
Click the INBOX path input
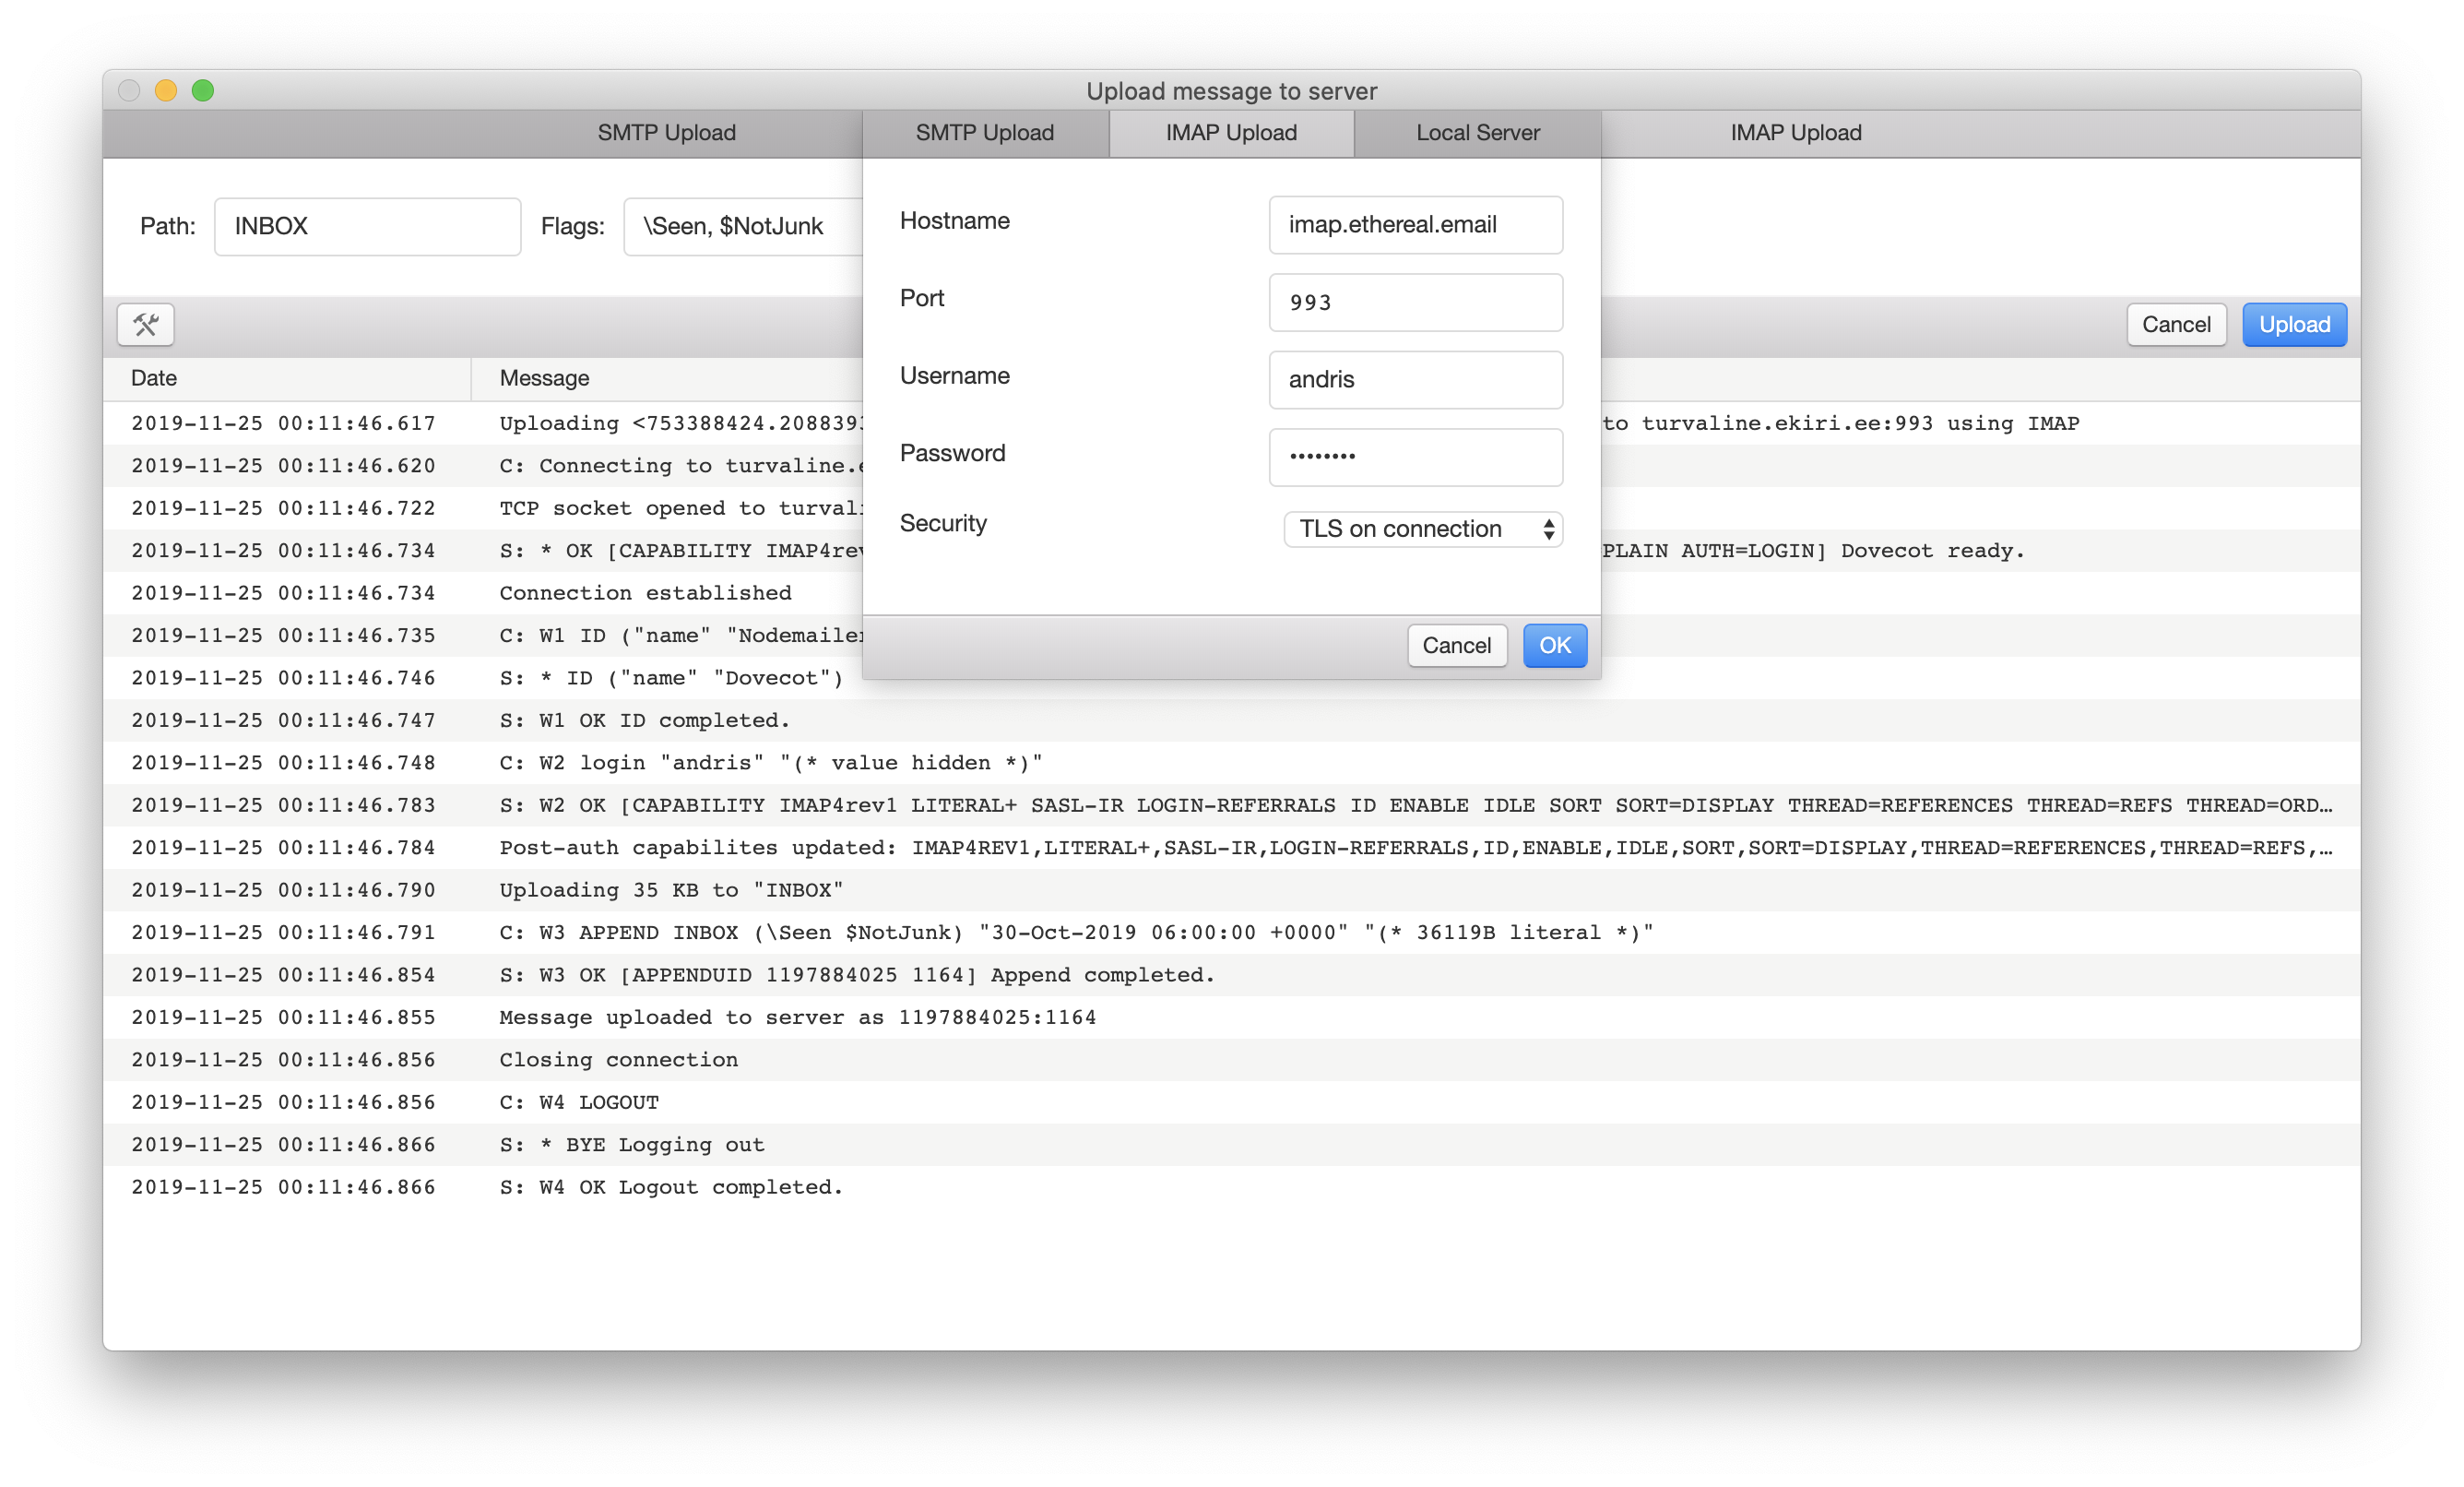coord(367,226)
